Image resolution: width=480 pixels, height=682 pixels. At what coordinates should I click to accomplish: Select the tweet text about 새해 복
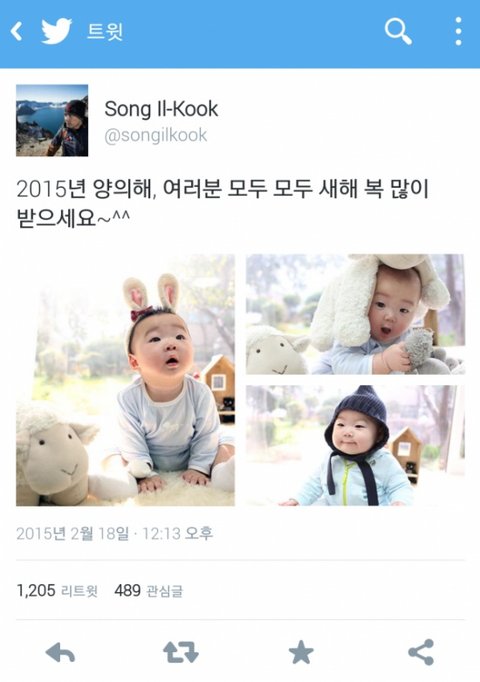click(x=223, y=203)
